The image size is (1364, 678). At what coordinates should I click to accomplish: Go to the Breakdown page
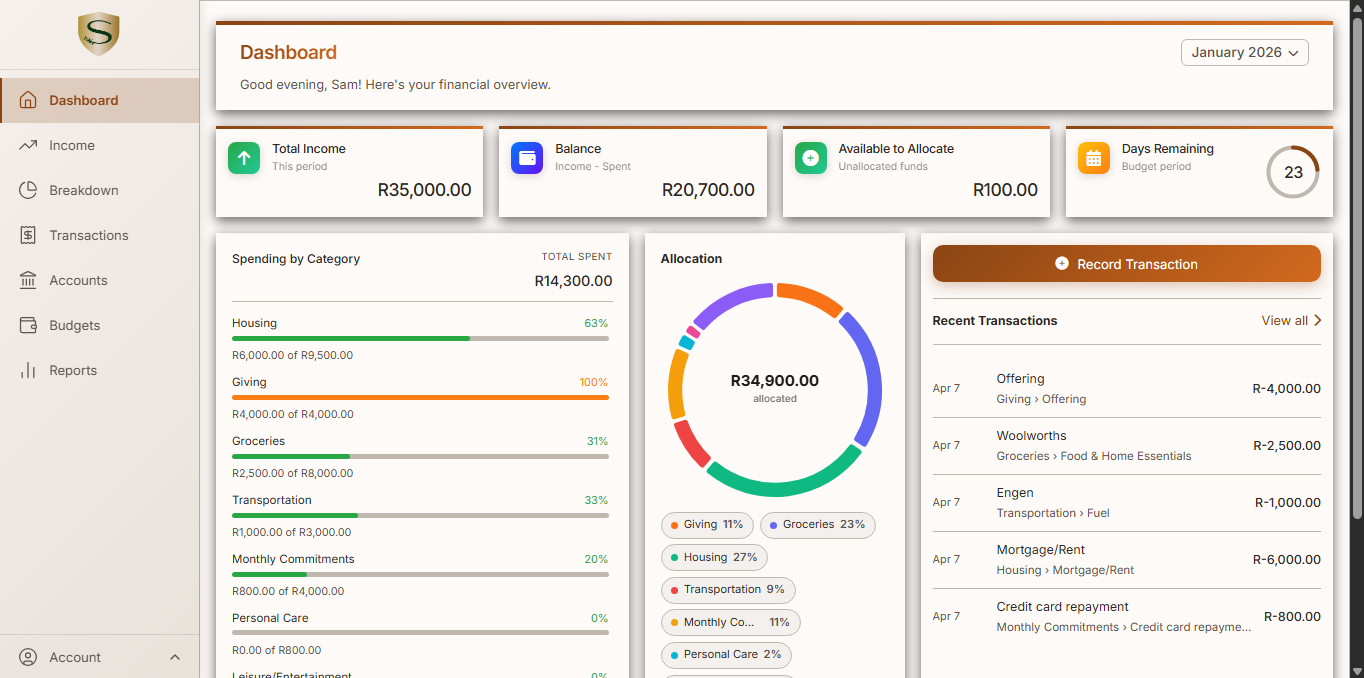click(100, 190)
